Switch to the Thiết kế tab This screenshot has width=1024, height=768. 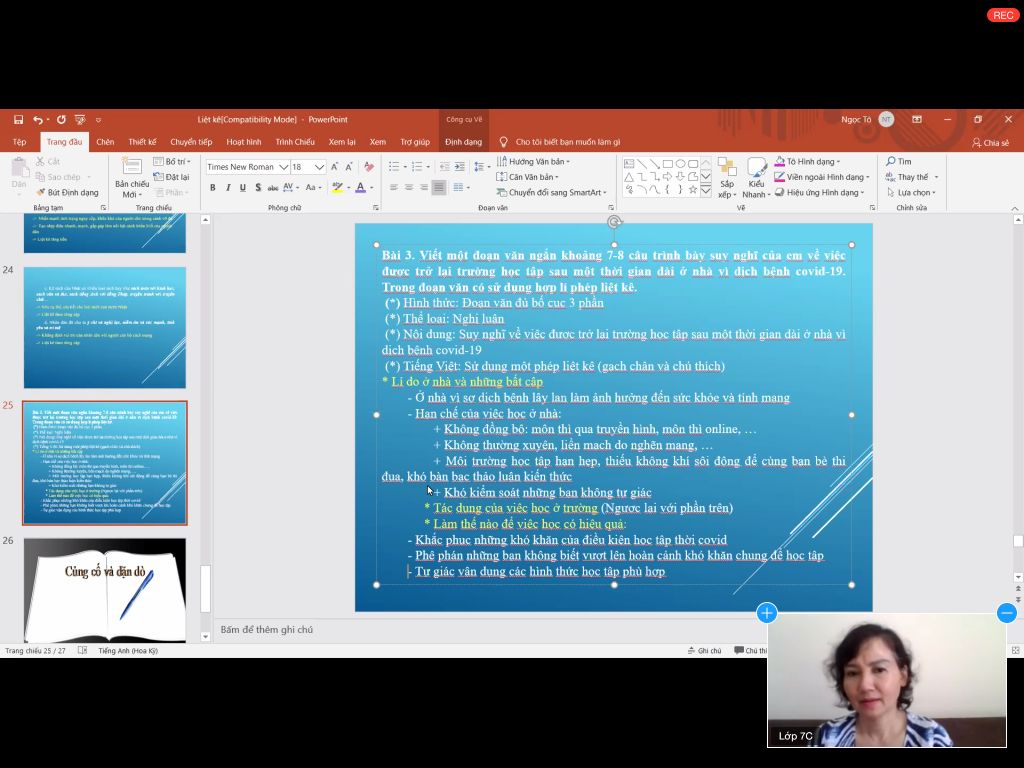click(142, 142)
